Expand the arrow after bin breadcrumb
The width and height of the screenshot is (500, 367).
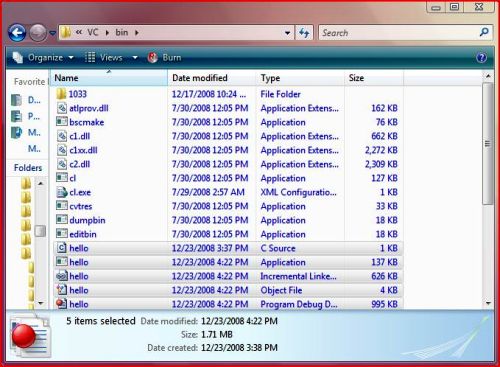(137, 33)
